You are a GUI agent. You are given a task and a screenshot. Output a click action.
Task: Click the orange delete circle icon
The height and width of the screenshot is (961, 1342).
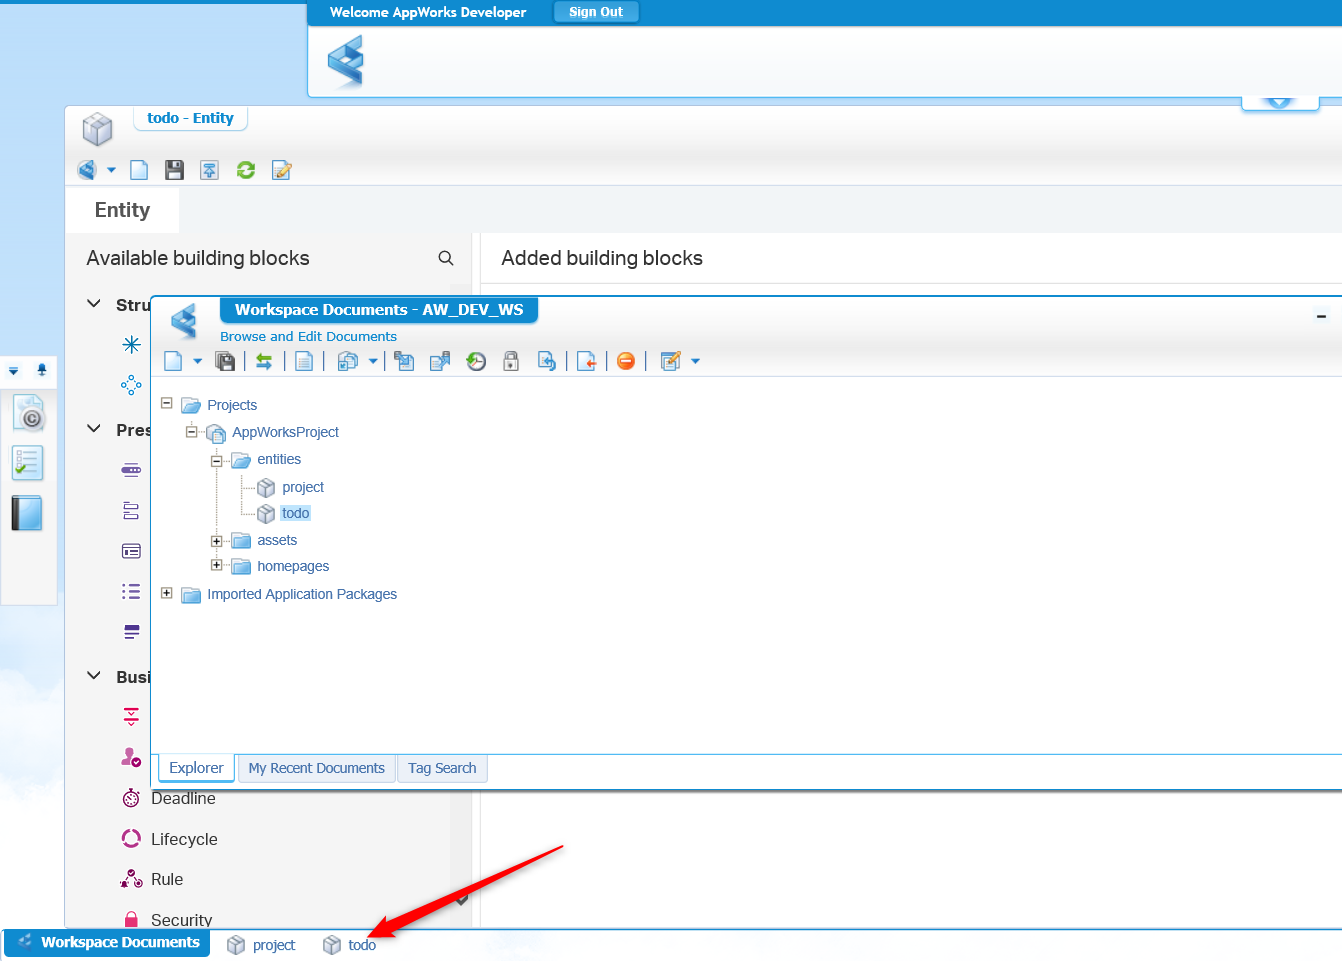tap(626, 361)
